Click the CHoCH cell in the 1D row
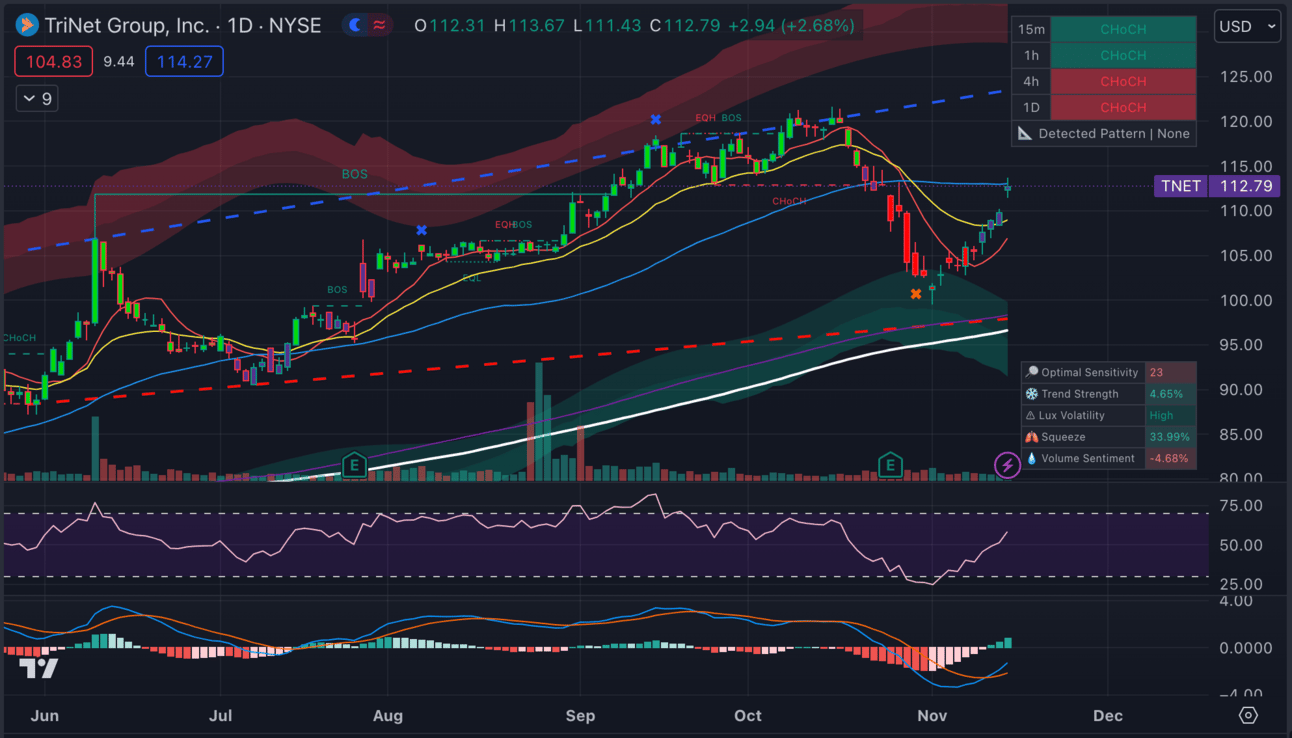The width and height of the screenshot is (1292, 738). tap(1123, 108)
